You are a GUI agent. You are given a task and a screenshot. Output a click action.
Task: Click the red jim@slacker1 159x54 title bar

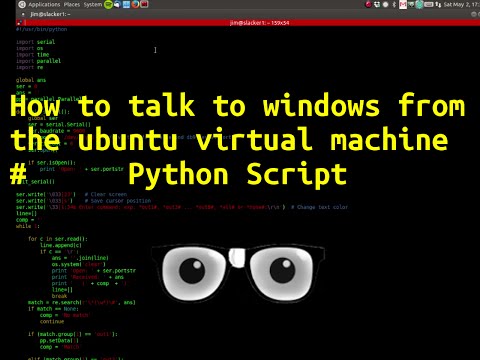tap(248, 23)
